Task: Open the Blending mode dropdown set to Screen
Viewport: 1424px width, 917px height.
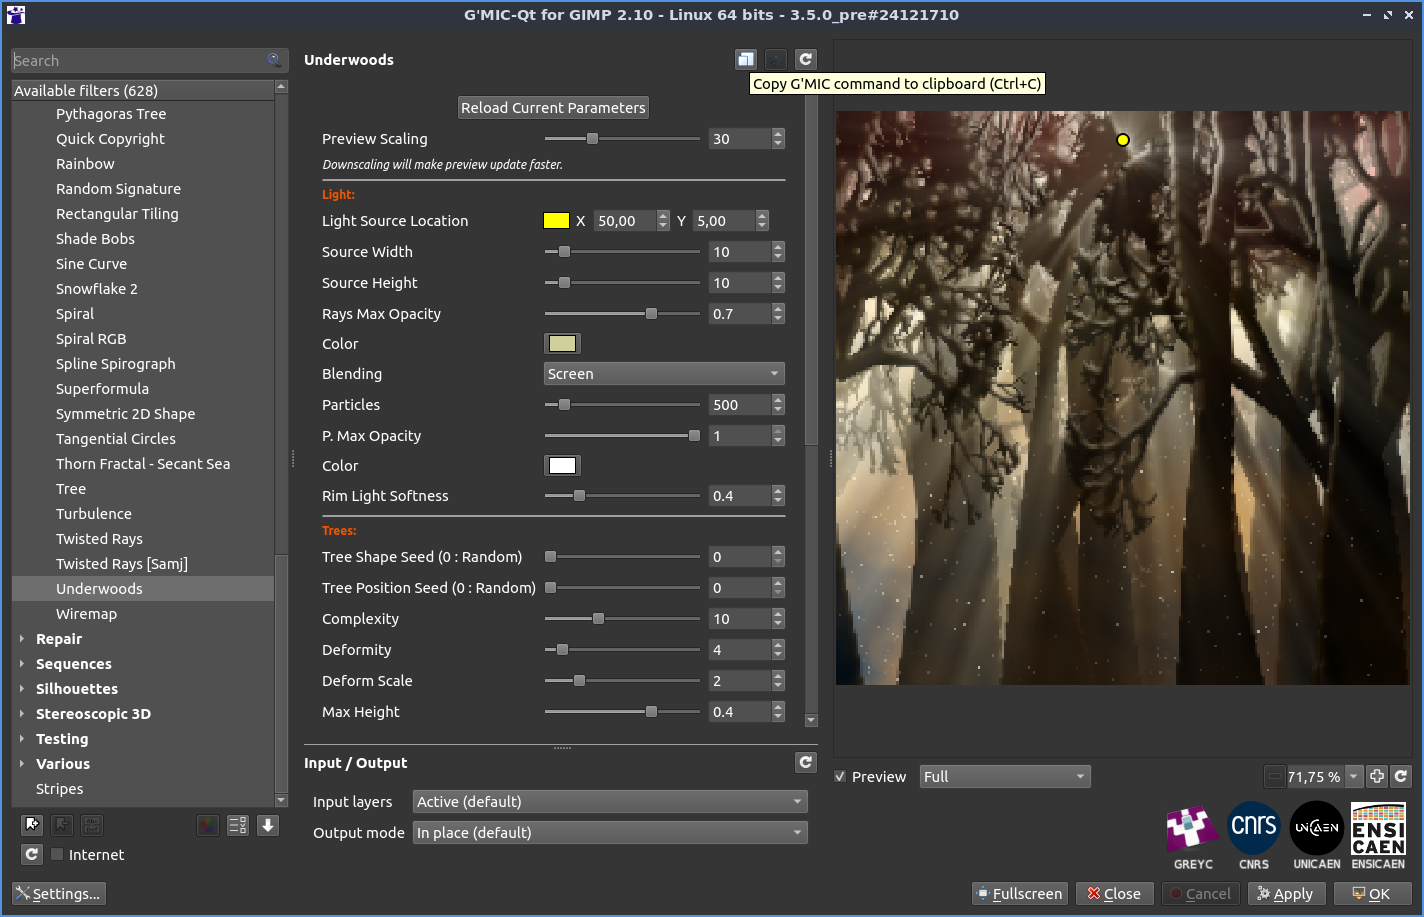Action: click(x=663, y=374)
